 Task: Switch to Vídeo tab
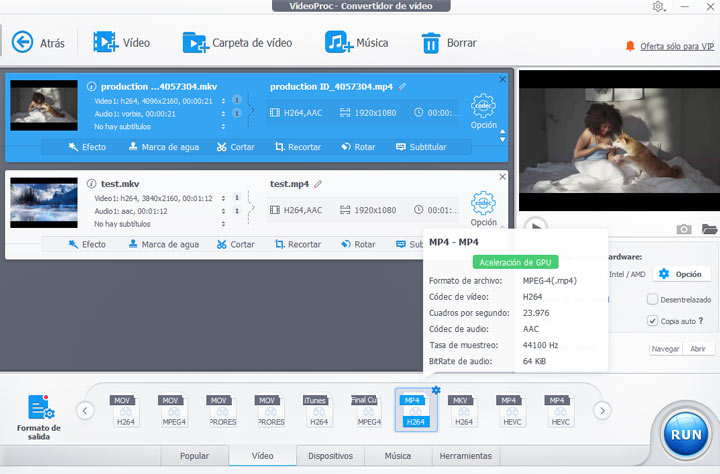click(x=262, y=456)
